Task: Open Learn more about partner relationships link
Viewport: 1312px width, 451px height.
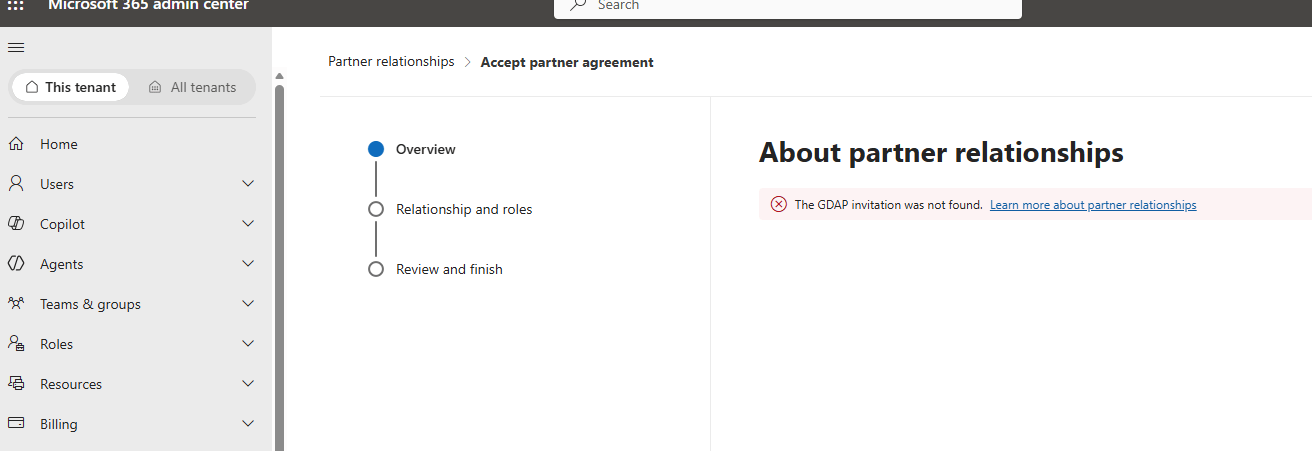Action: click(1093, 205)
